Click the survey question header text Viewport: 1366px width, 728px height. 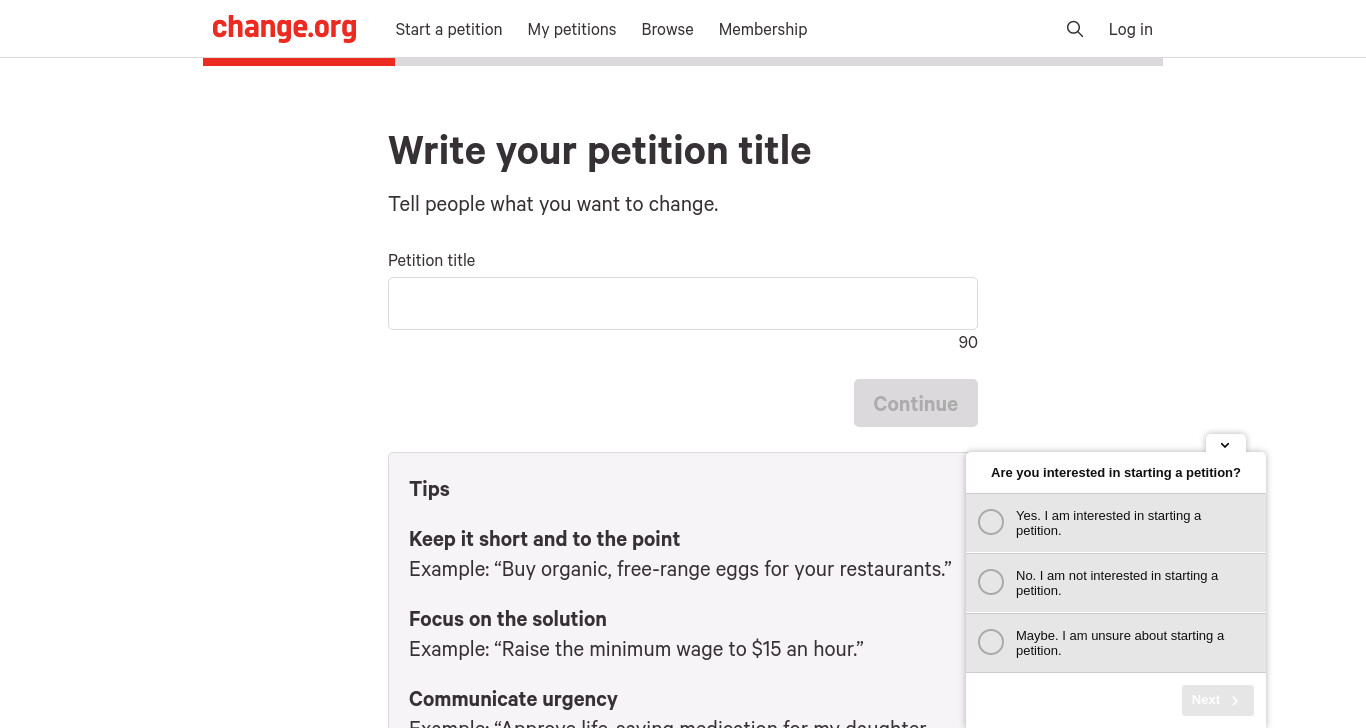point(1116,472)
